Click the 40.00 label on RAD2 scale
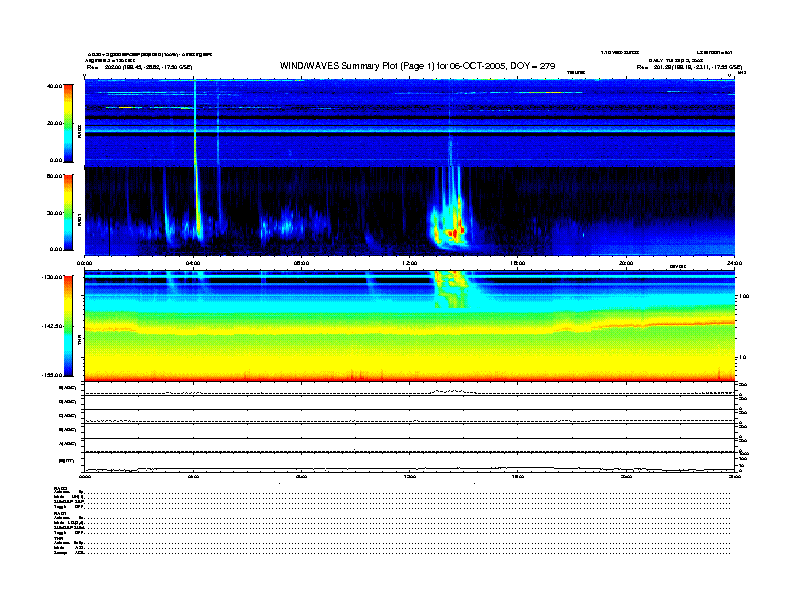 [x=54, y=86]
